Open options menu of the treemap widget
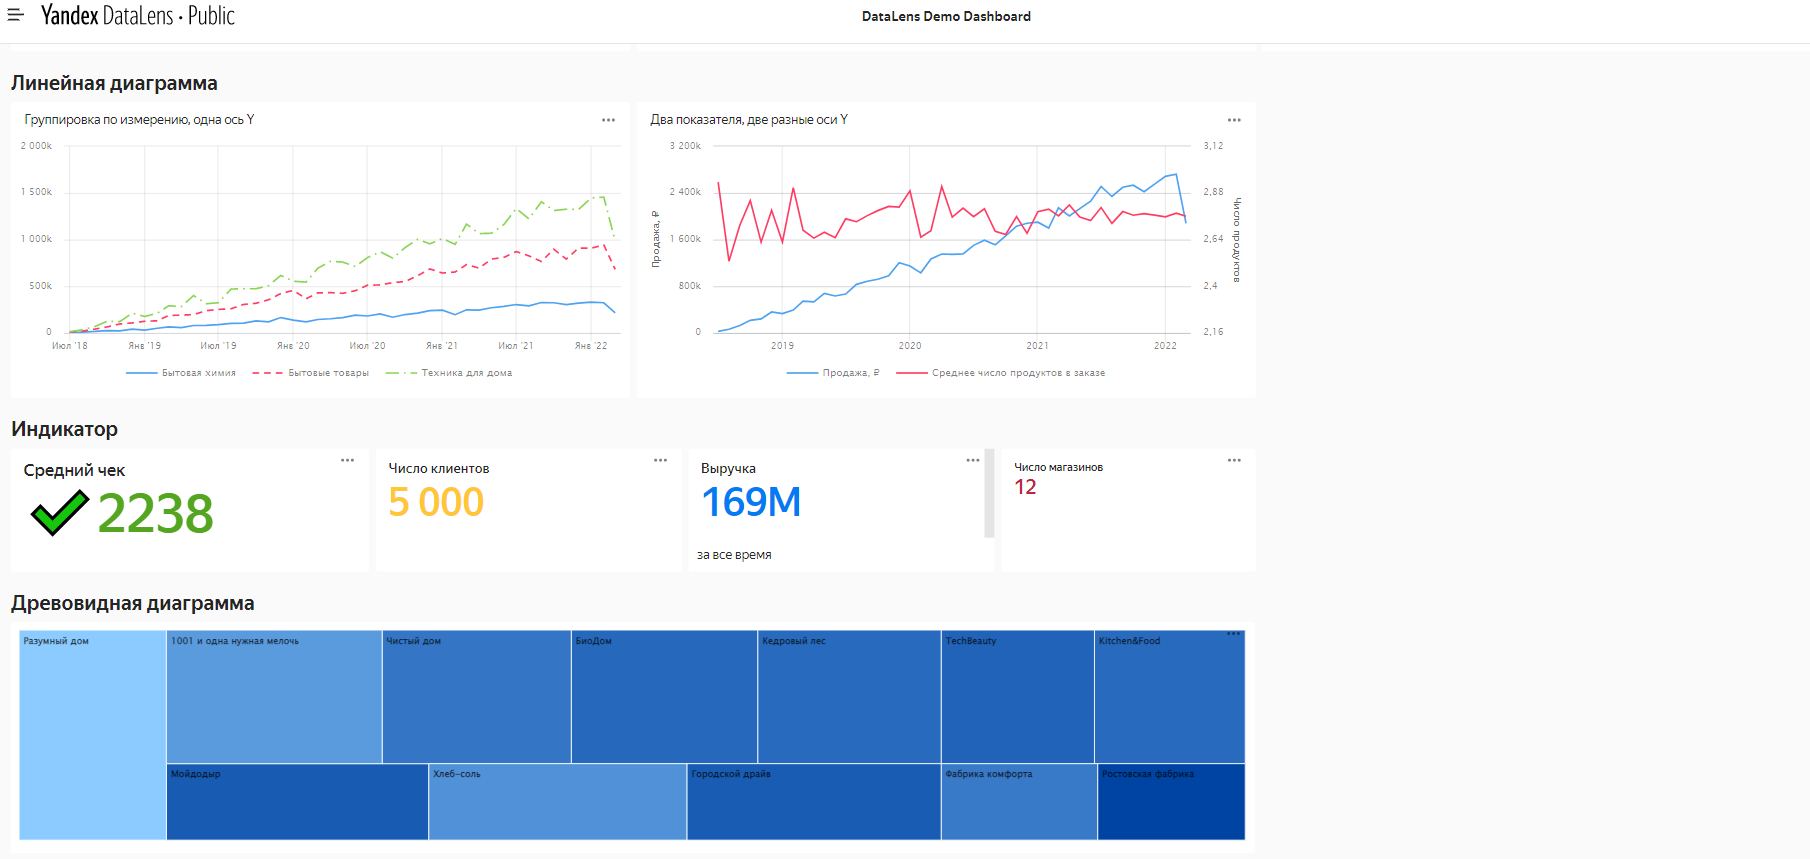This screenshot has height=859, width=1810. [1234, 634]
